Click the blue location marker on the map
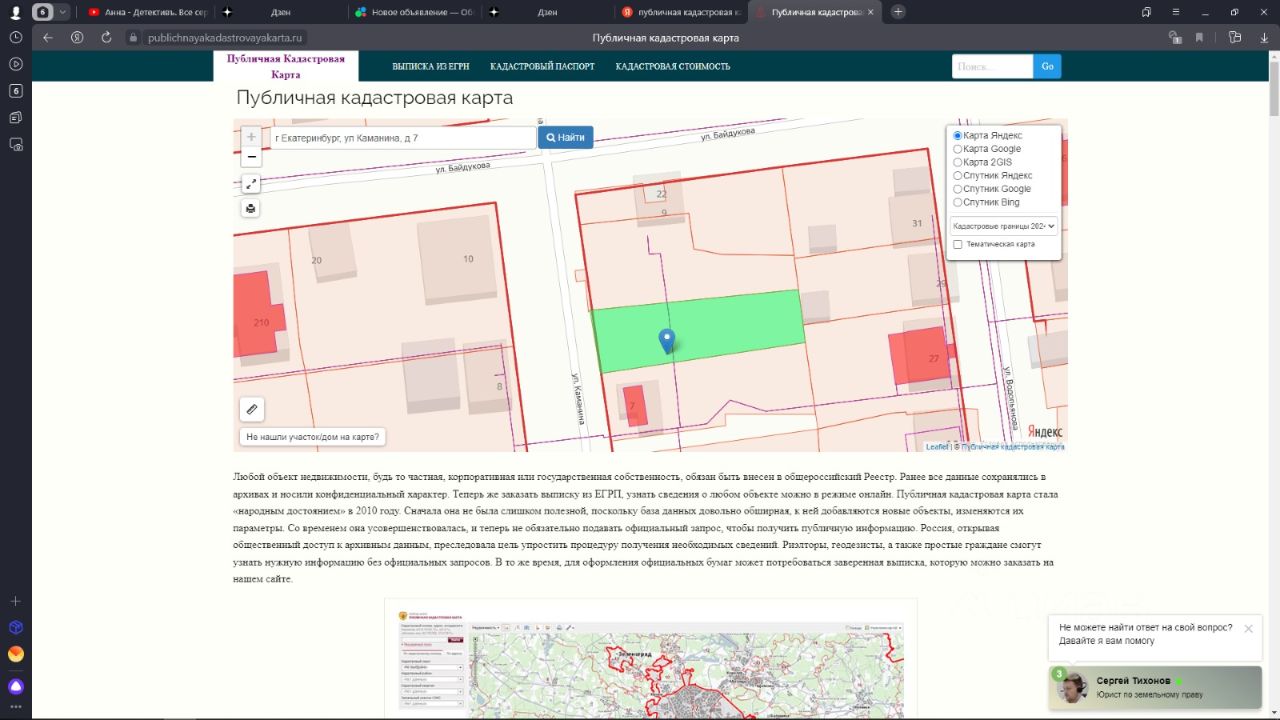 click(667, 341)
